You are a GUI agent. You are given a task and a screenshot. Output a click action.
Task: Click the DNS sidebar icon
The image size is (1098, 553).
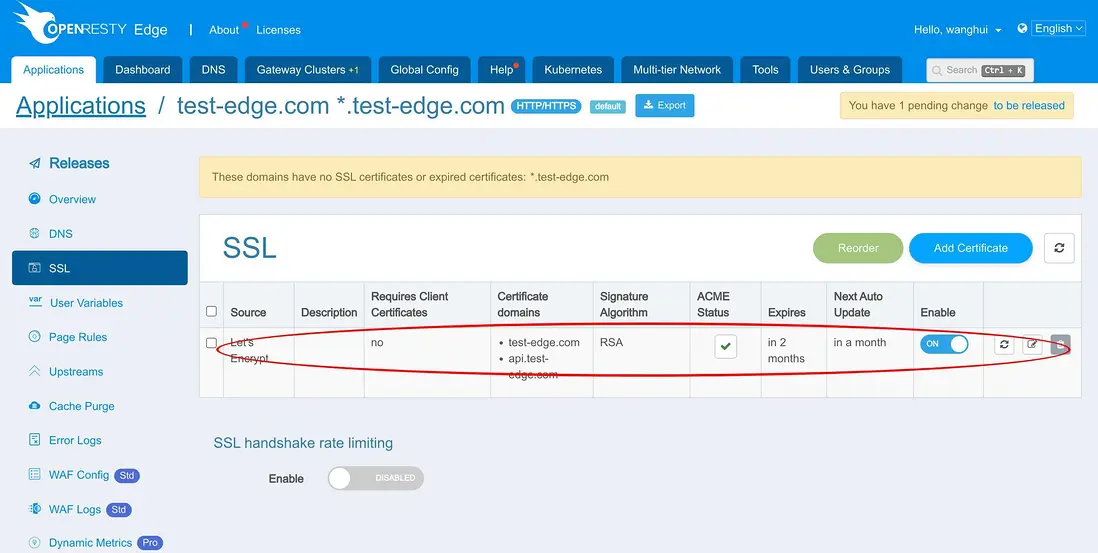[x=34, y=233]
